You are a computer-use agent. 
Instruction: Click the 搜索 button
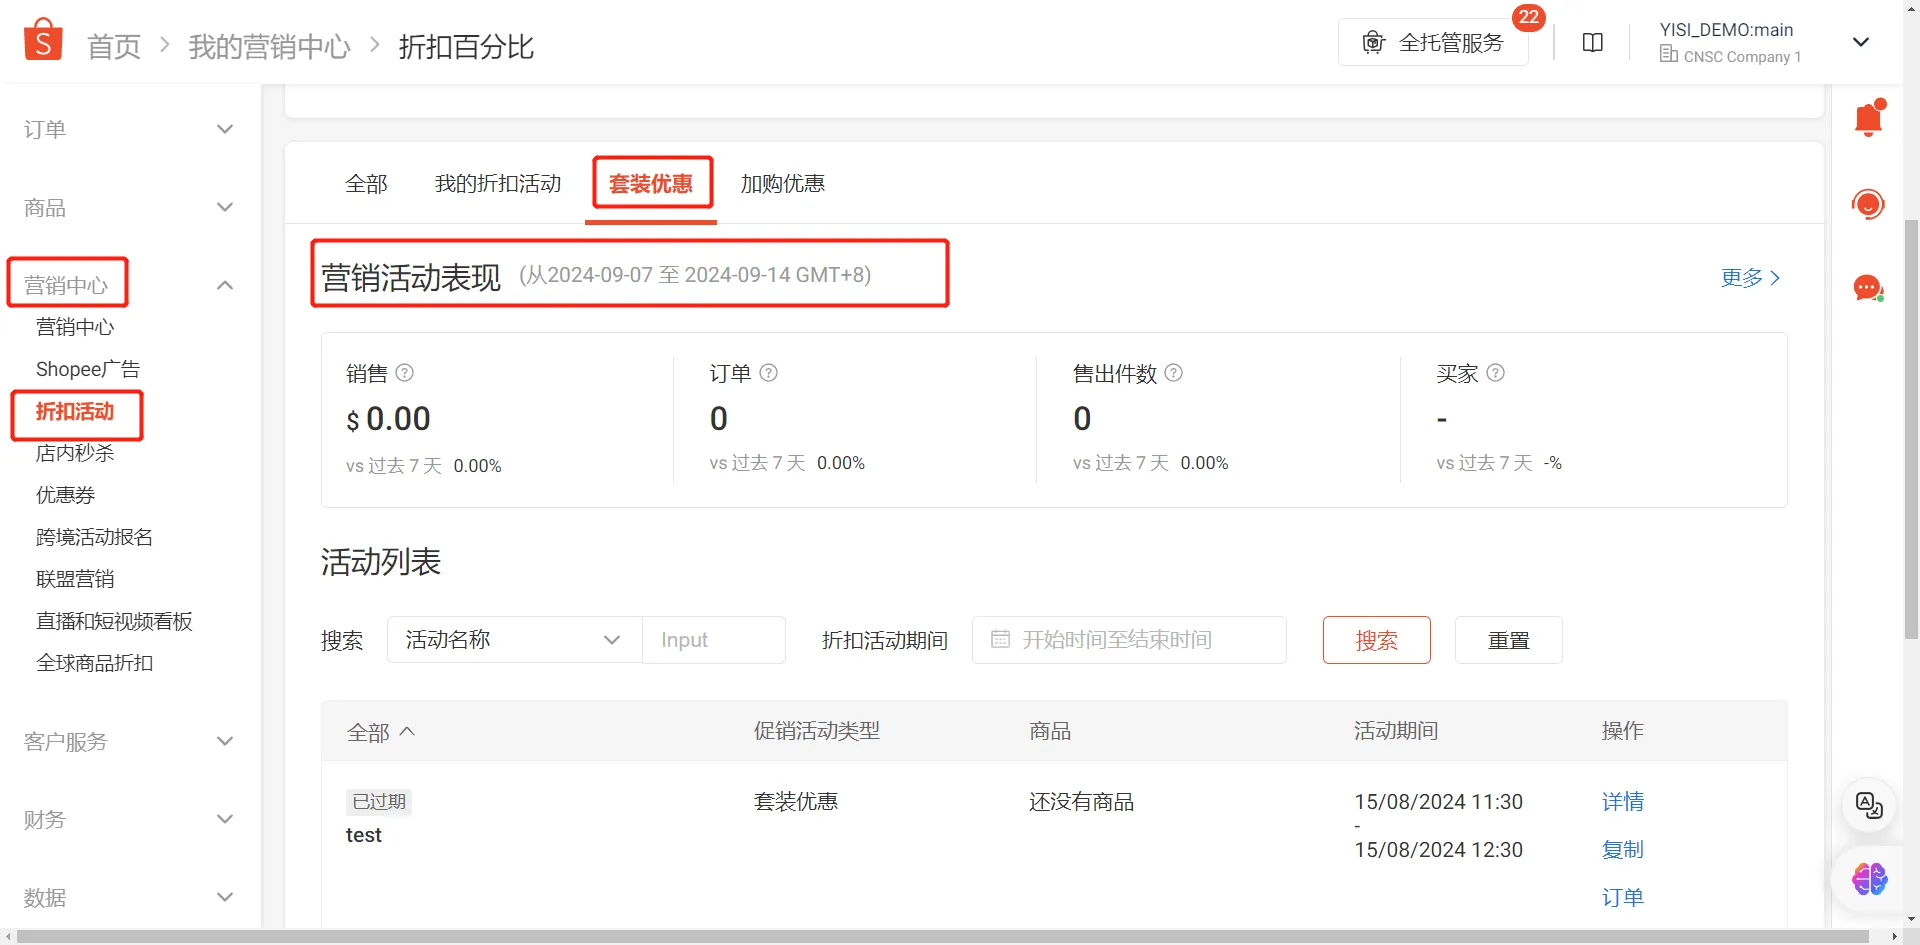tap(1376, 640)
